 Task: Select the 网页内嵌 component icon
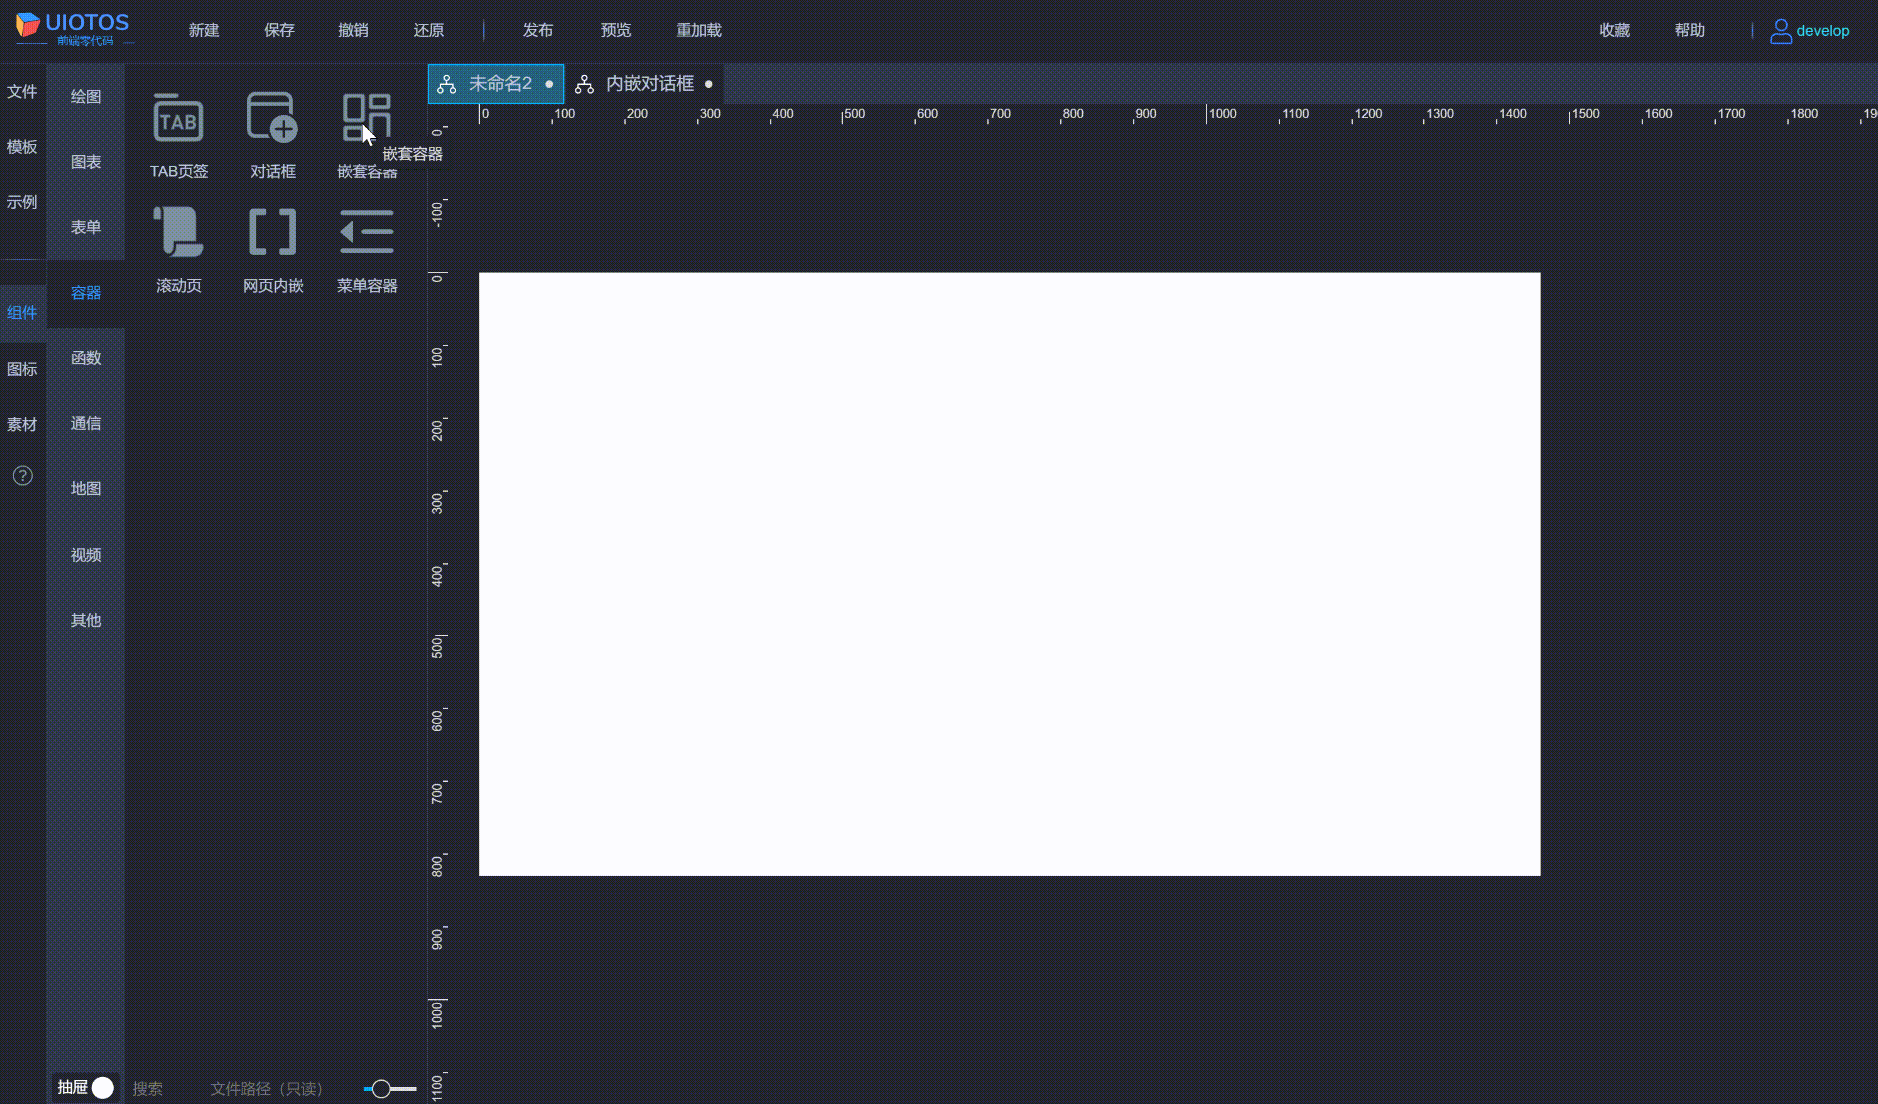pyautogui.click(x=271, y=231)
